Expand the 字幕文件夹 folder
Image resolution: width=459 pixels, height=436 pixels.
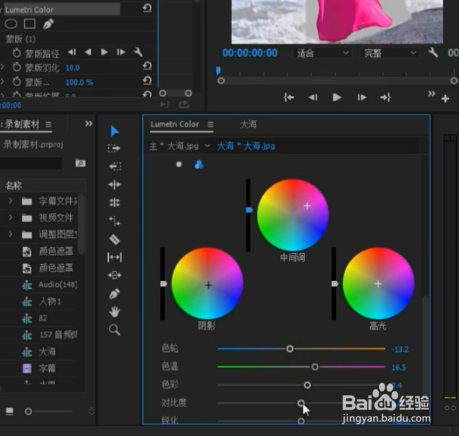click(11, 201)
